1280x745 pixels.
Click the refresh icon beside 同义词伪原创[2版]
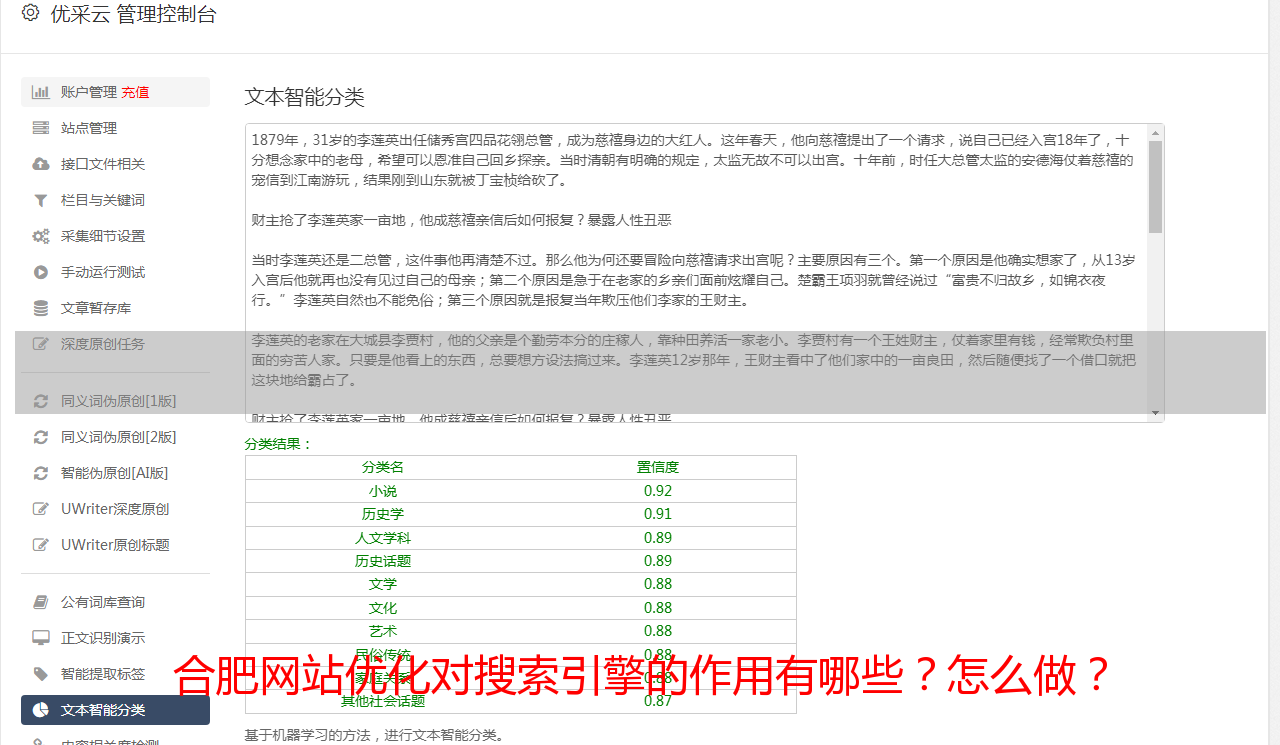(41, 437)
